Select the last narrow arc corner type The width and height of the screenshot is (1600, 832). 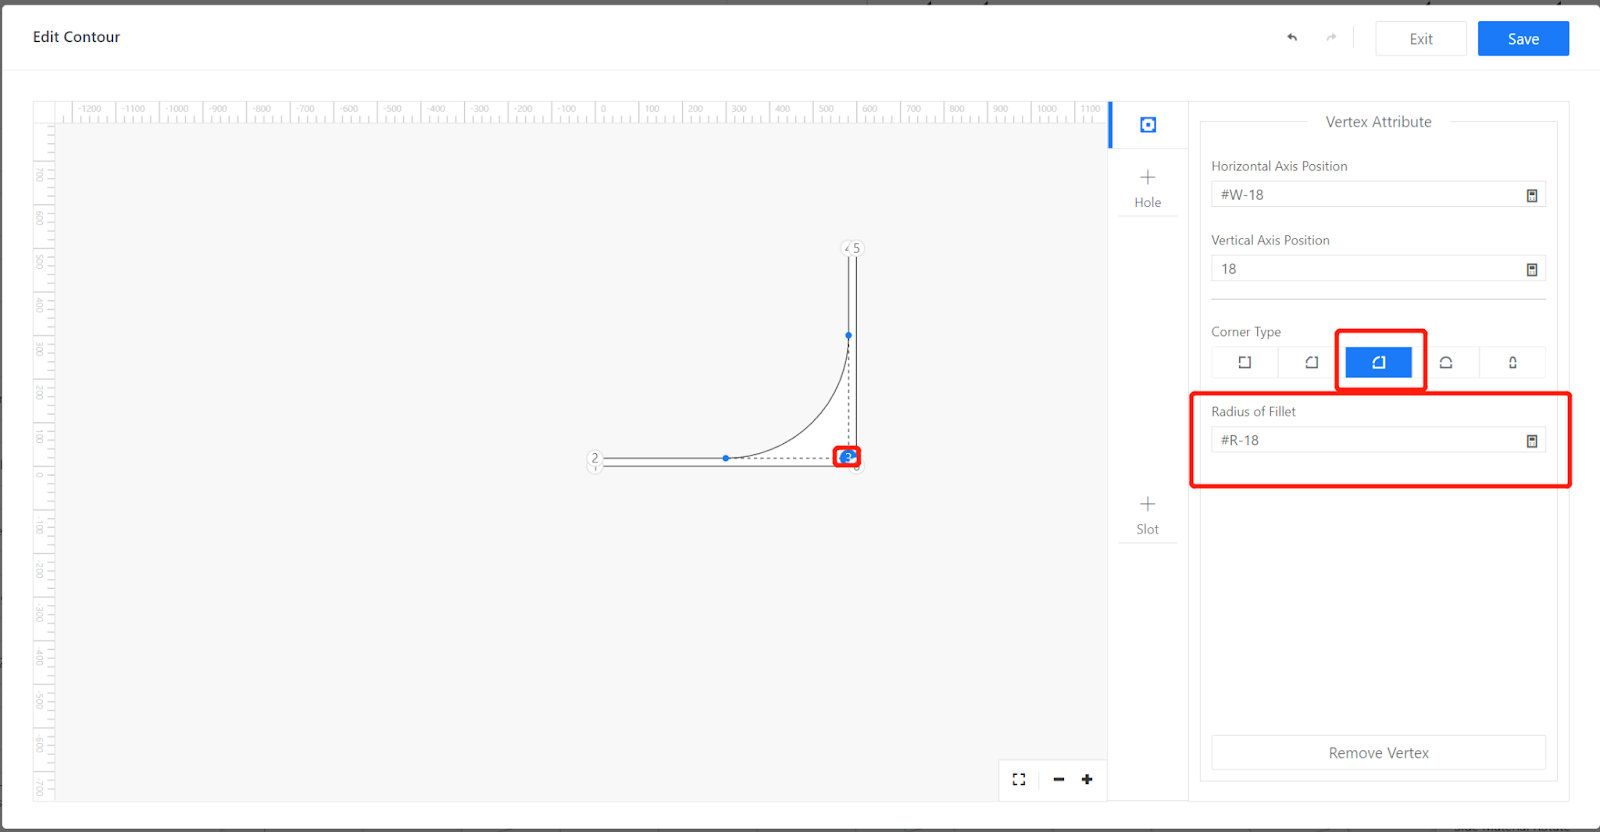tap(1513, 362)
